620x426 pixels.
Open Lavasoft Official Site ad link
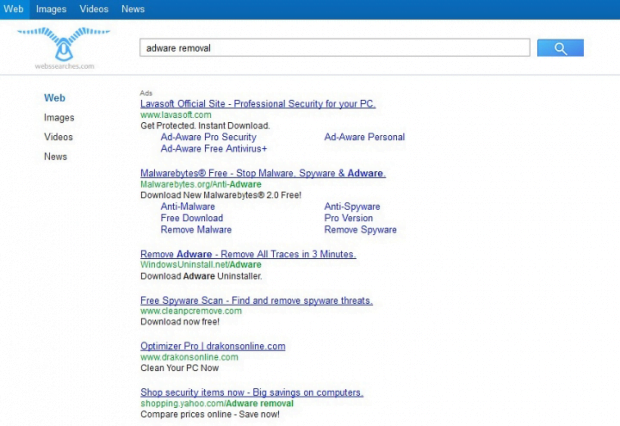(258, 104)
